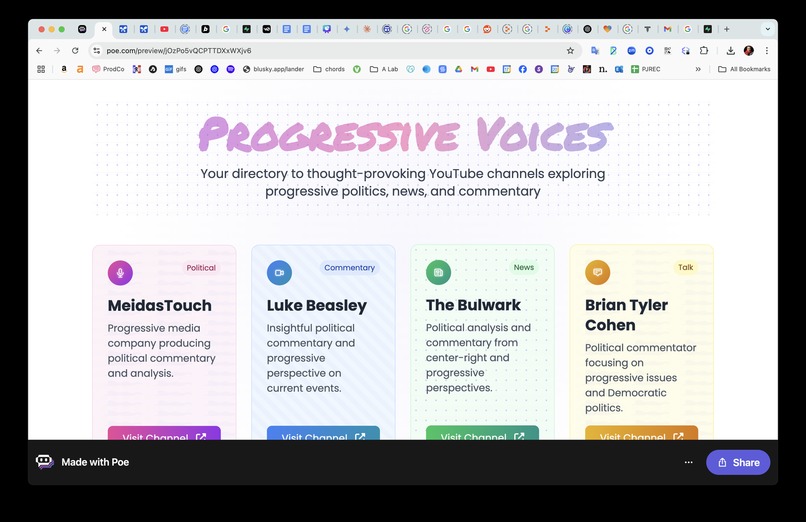This screenshot has height=522, width=806.
Task: Reload the page with the refresh icon
Action: click(x=75, y=50)
